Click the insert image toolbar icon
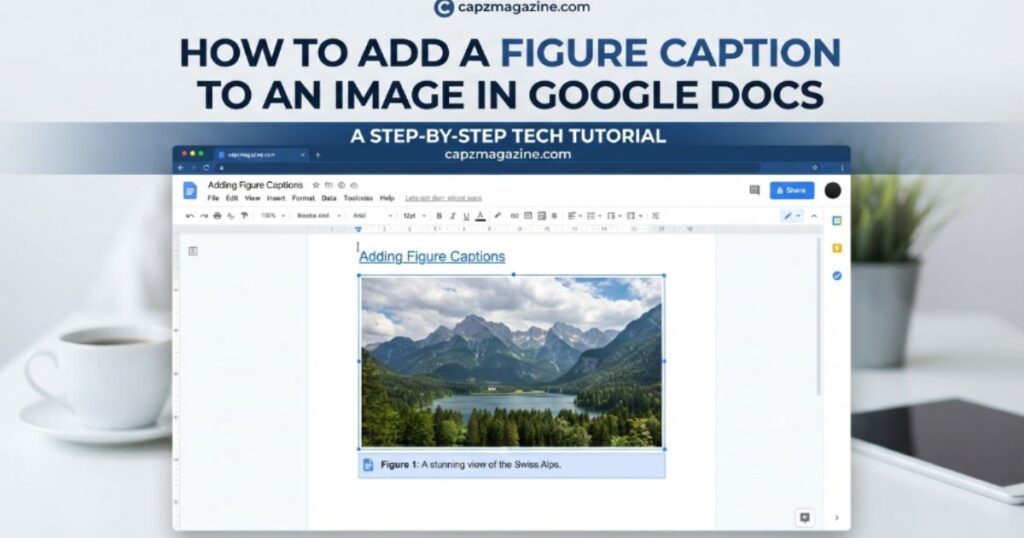 coord(541,216)
